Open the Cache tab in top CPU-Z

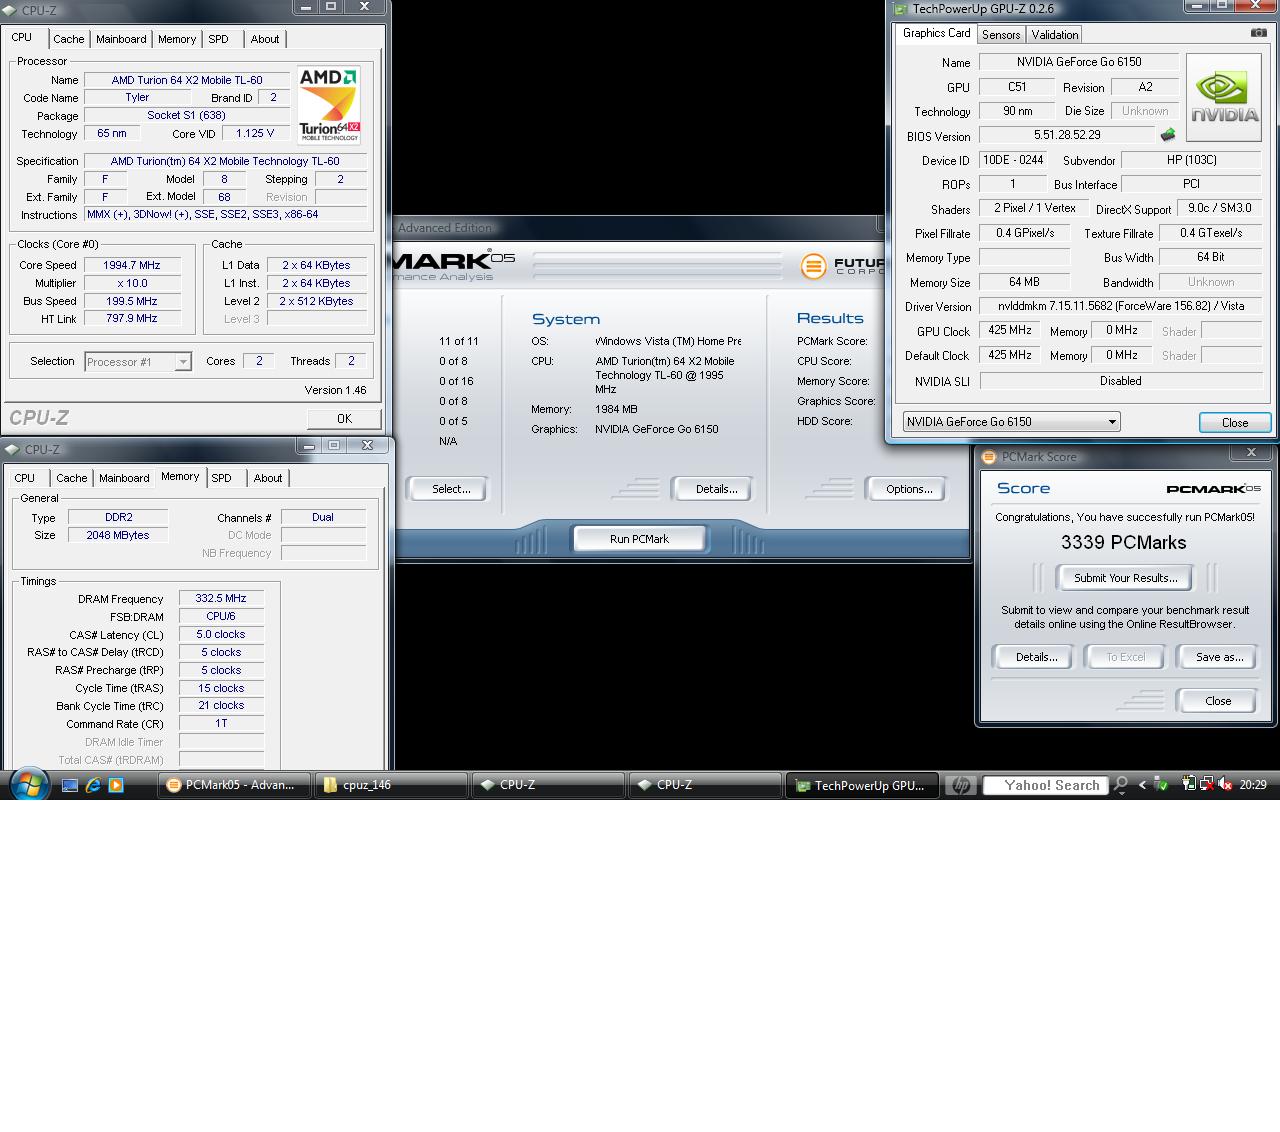[x=69, y=39]
